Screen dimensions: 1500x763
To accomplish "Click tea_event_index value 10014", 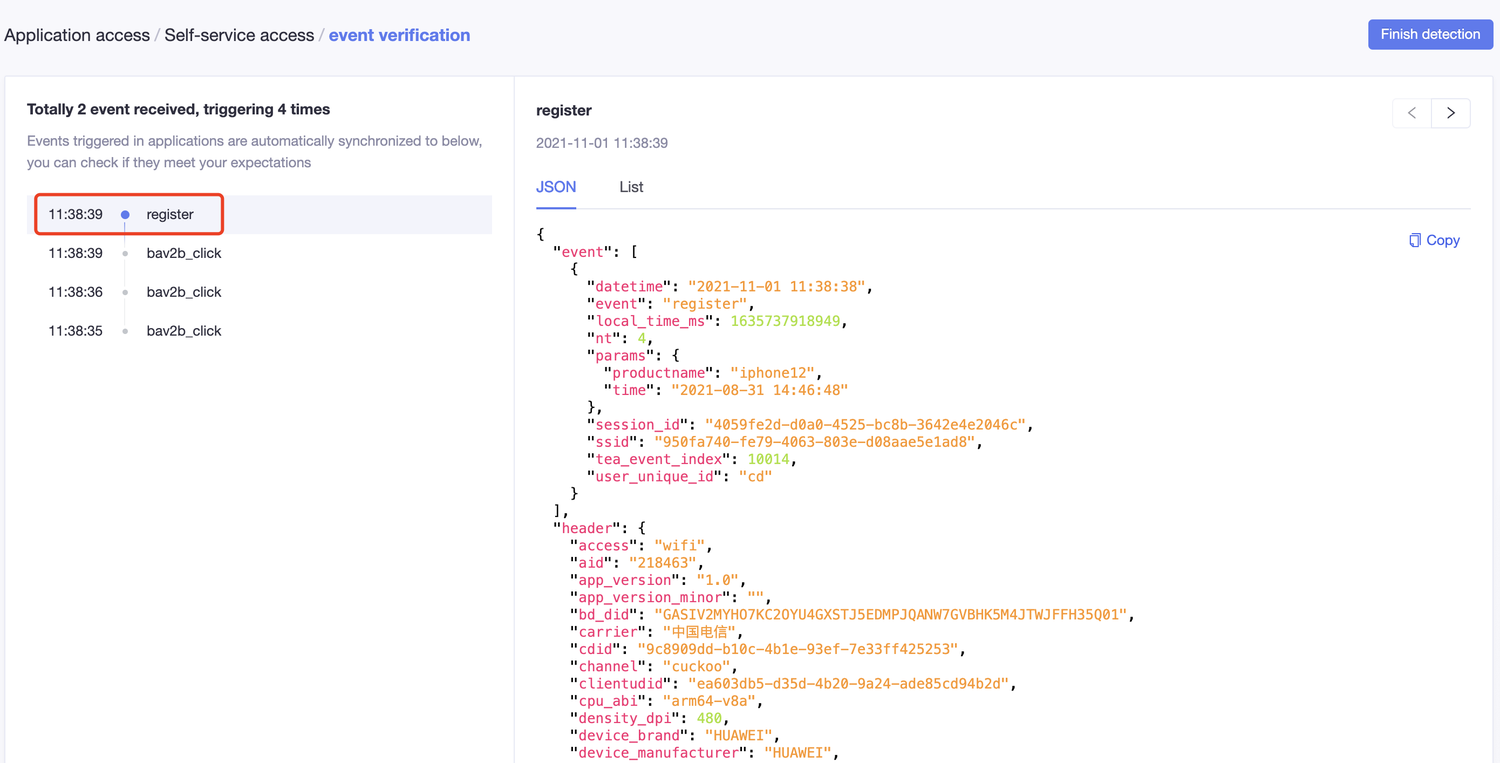I will pos(768,459).
